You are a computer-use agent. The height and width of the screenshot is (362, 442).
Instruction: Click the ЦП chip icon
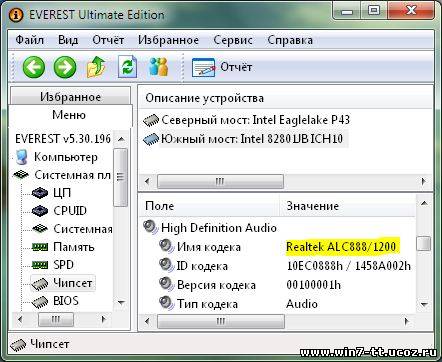(x=40, y=193)
